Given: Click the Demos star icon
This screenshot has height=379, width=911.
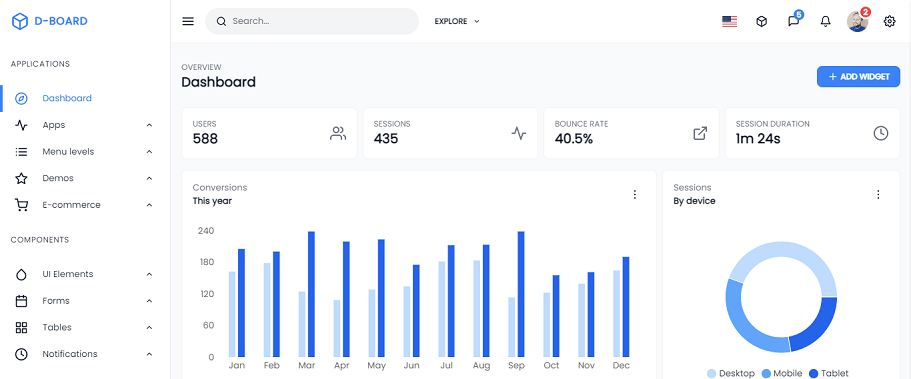Looking at the screenshot, I should point(21,178).
